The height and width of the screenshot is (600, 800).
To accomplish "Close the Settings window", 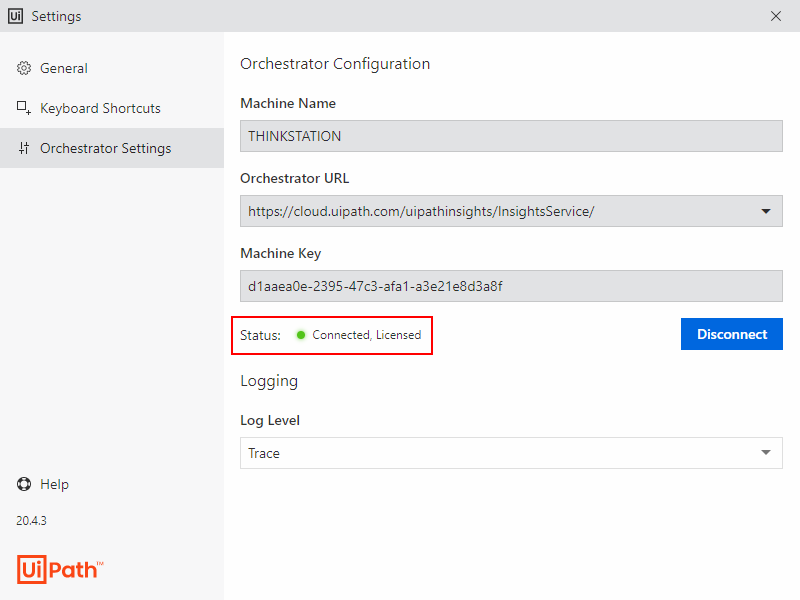I will coord(776,16).
